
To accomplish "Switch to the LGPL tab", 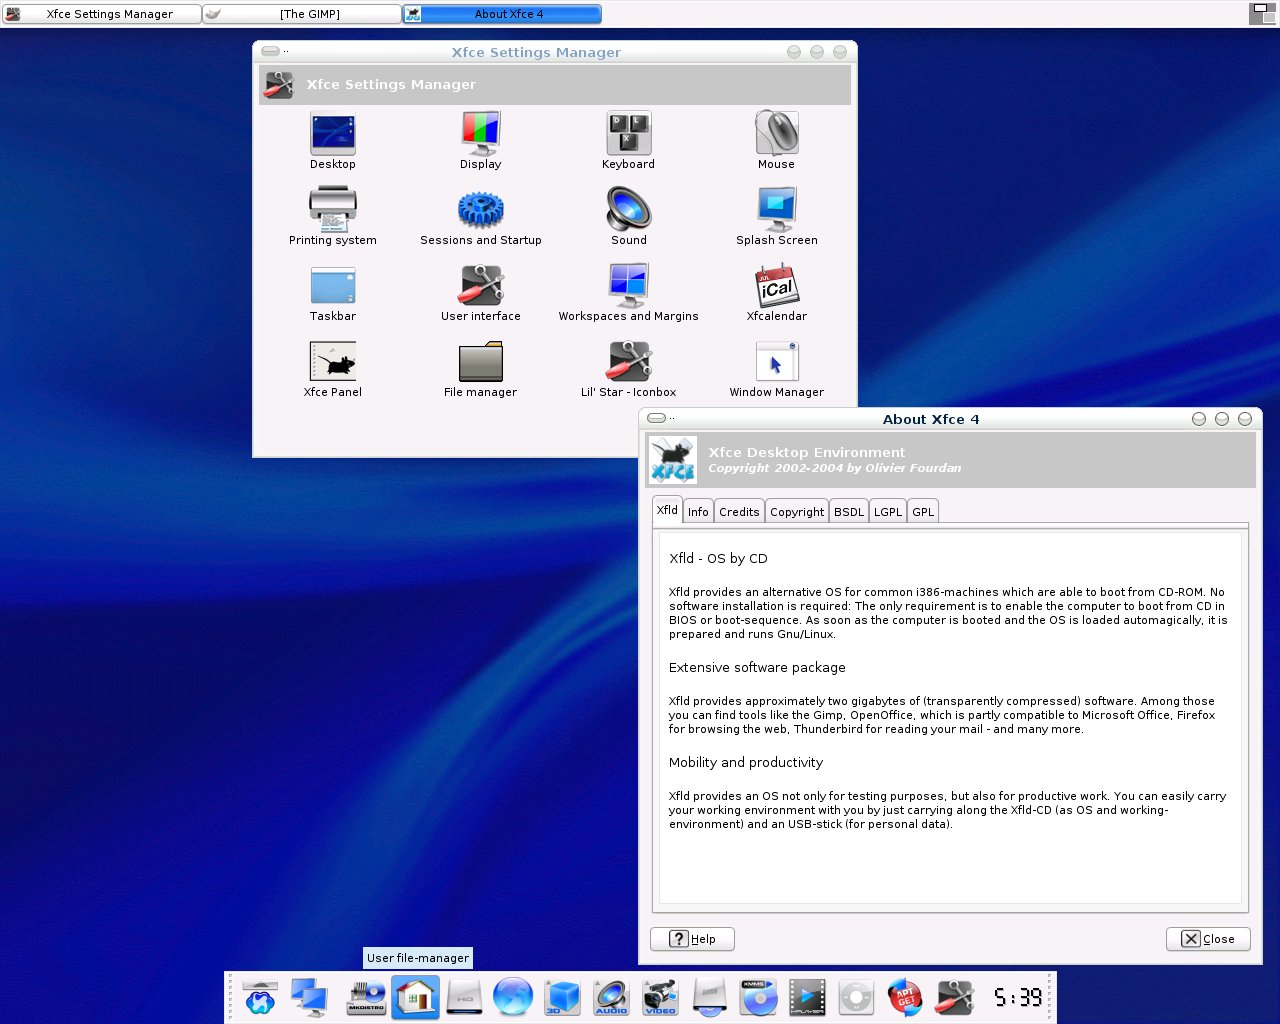I will pos(888,511).
